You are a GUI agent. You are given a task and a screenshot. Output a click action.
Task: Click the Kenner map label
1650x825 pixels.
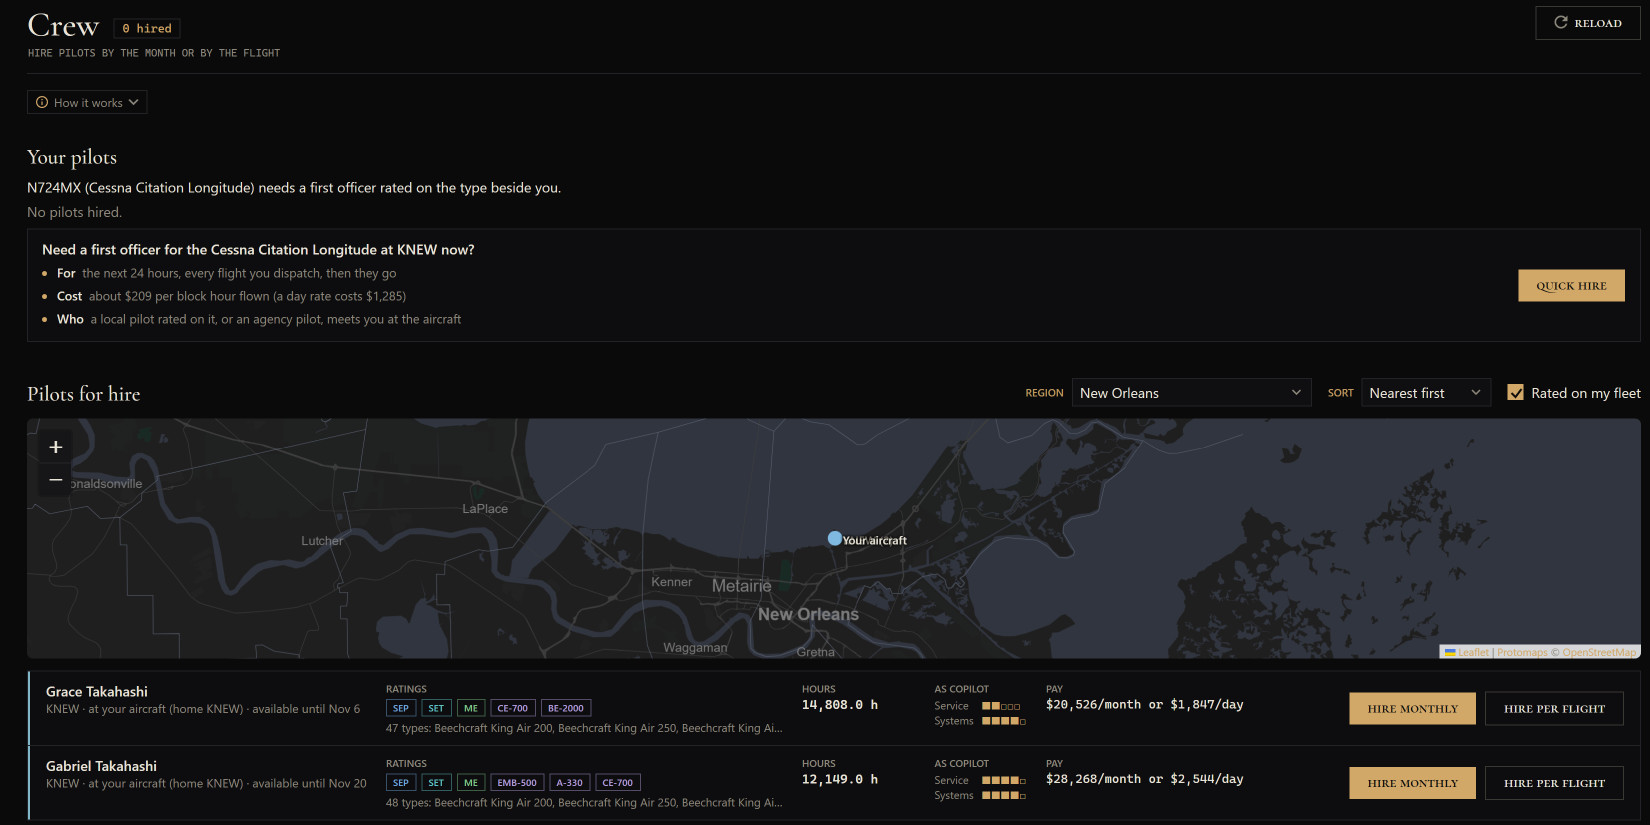tap(671, 582)
